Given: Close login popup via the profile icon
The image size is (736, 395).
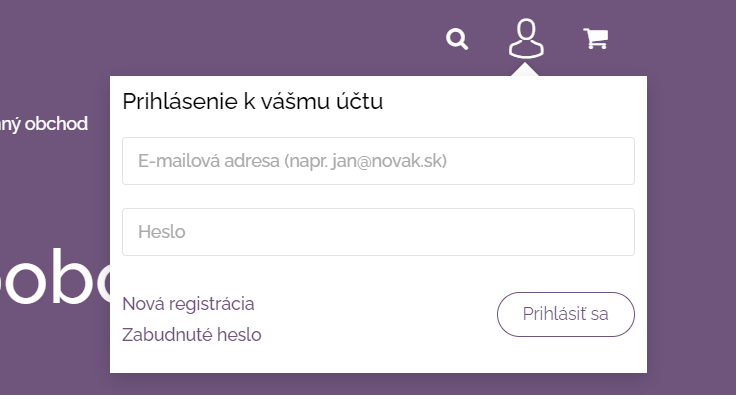Looking at the screenshot, I should tap(526, 38).
